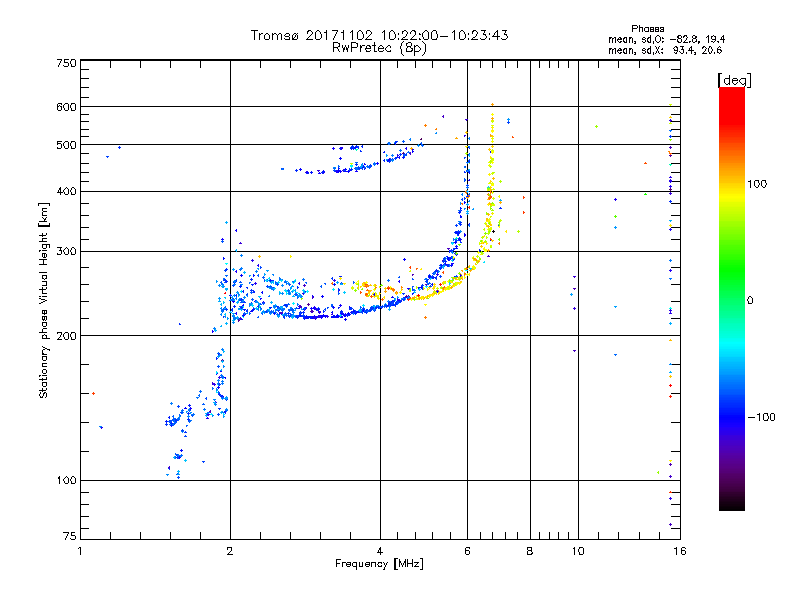Screen dimensions: 800x600
Task: Click the x-axis tick label '4'
Action: click(380, 551)
